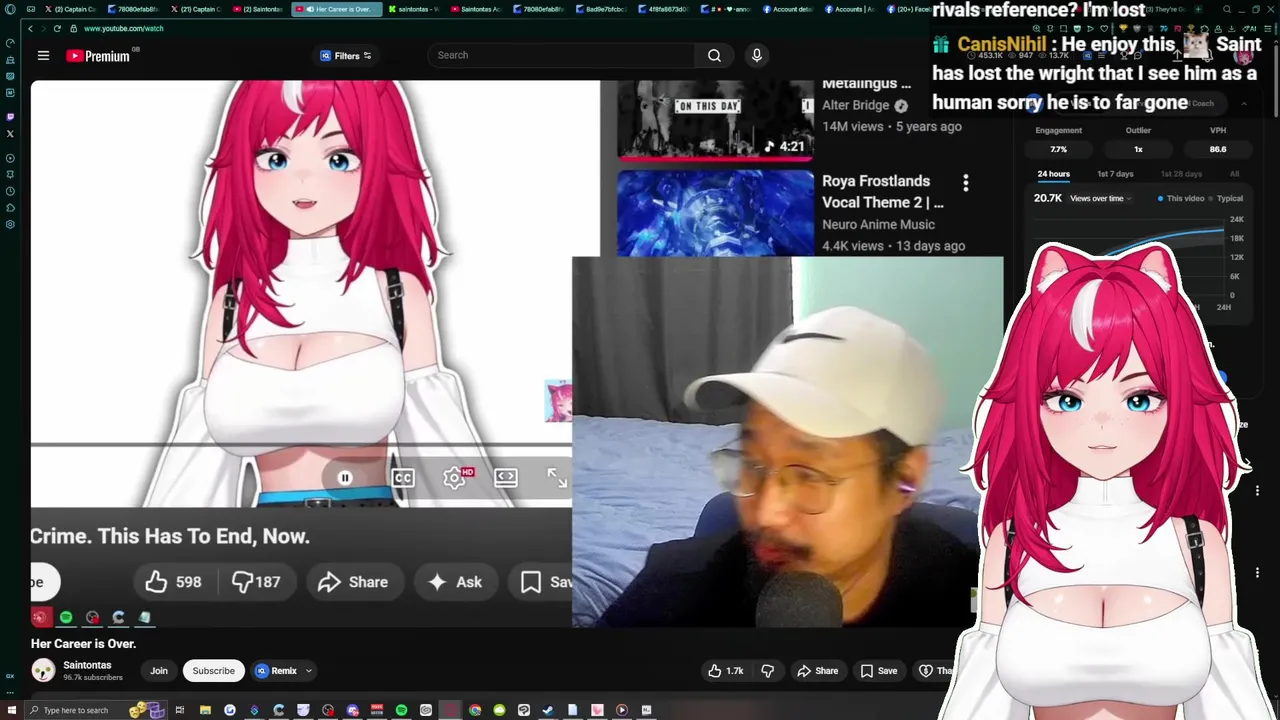Click the YouTube Premium logo
1280x720 pixels.
coord(98,56)
